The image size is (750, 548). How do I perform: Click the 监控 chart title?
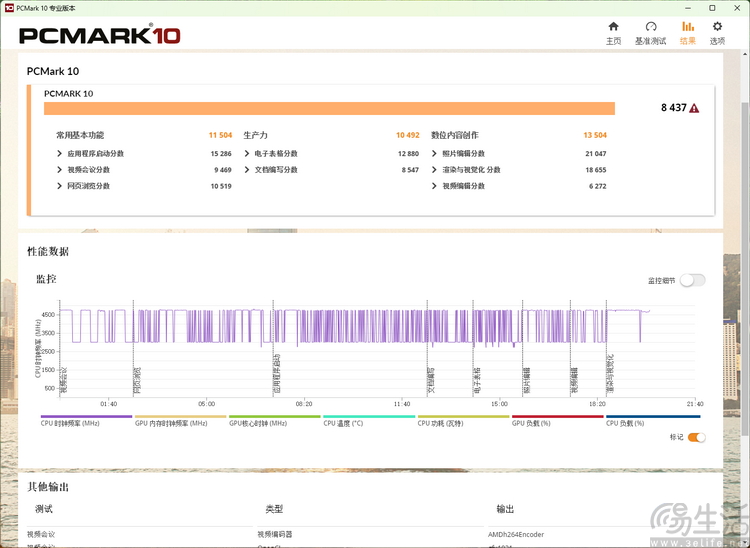(x=46, y=279)
